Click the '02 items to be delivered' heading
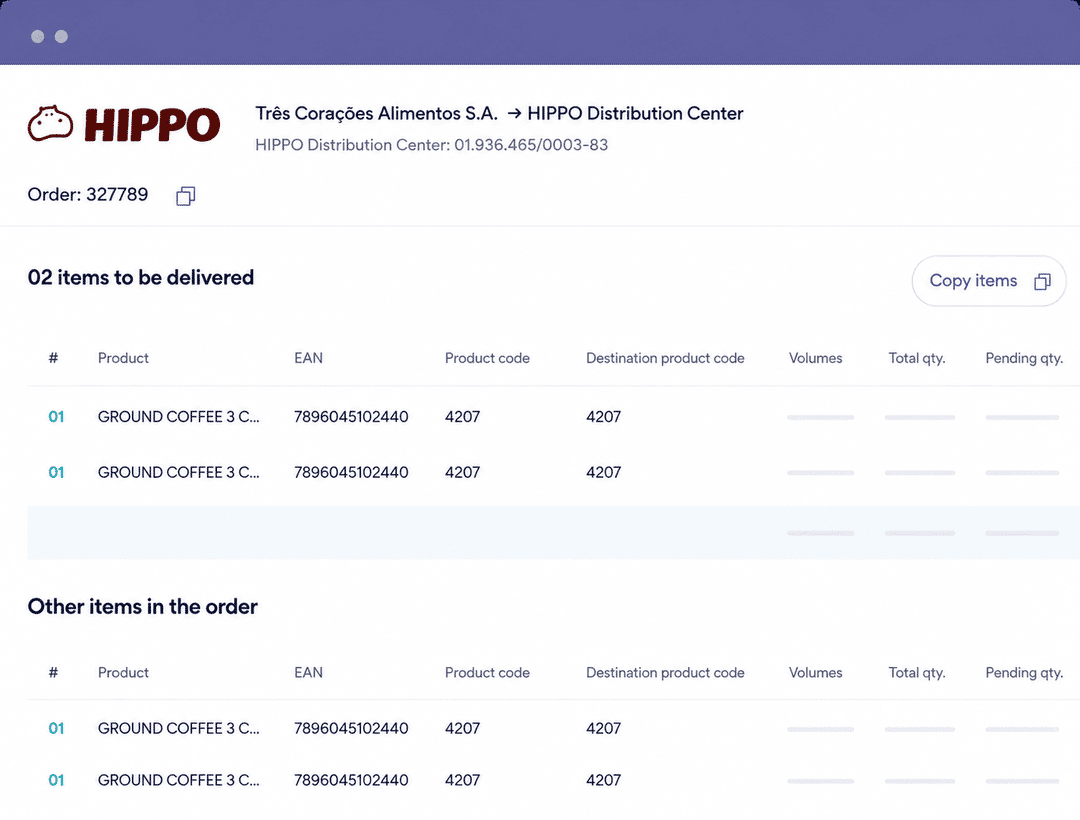 coord(141,277)
